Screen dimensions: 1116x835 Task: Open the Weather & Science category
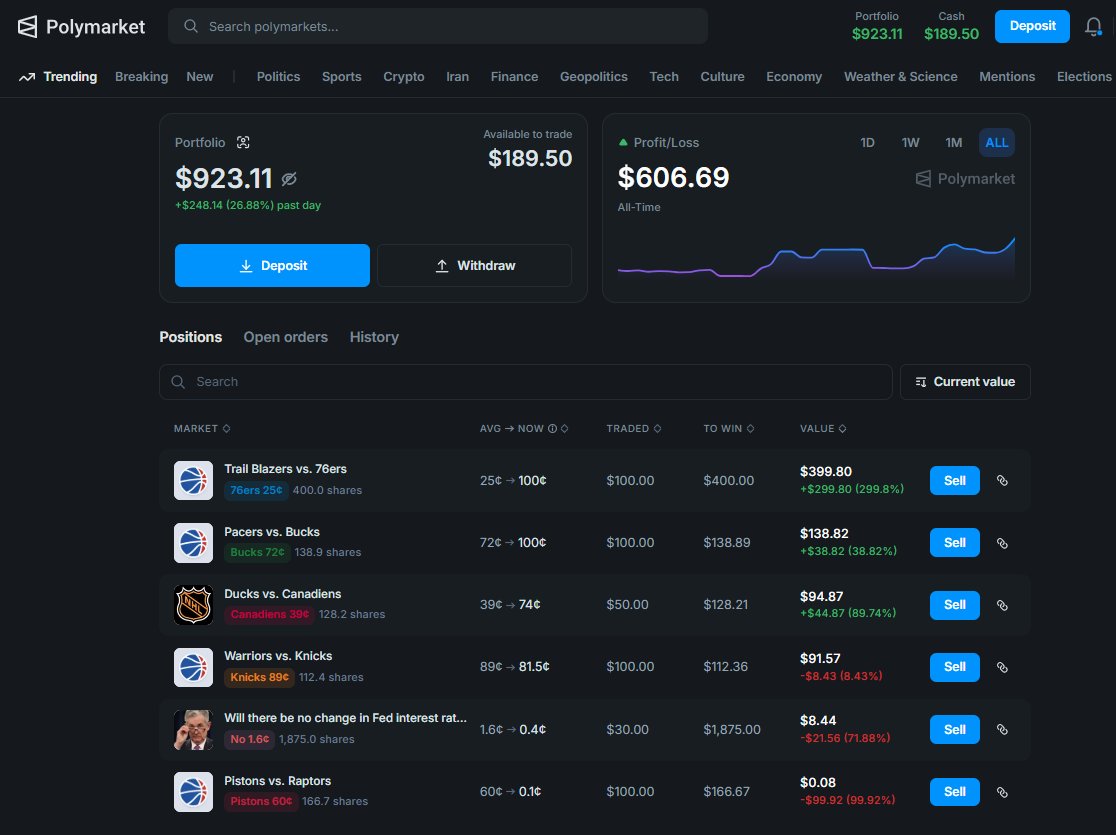coord(900,77)
